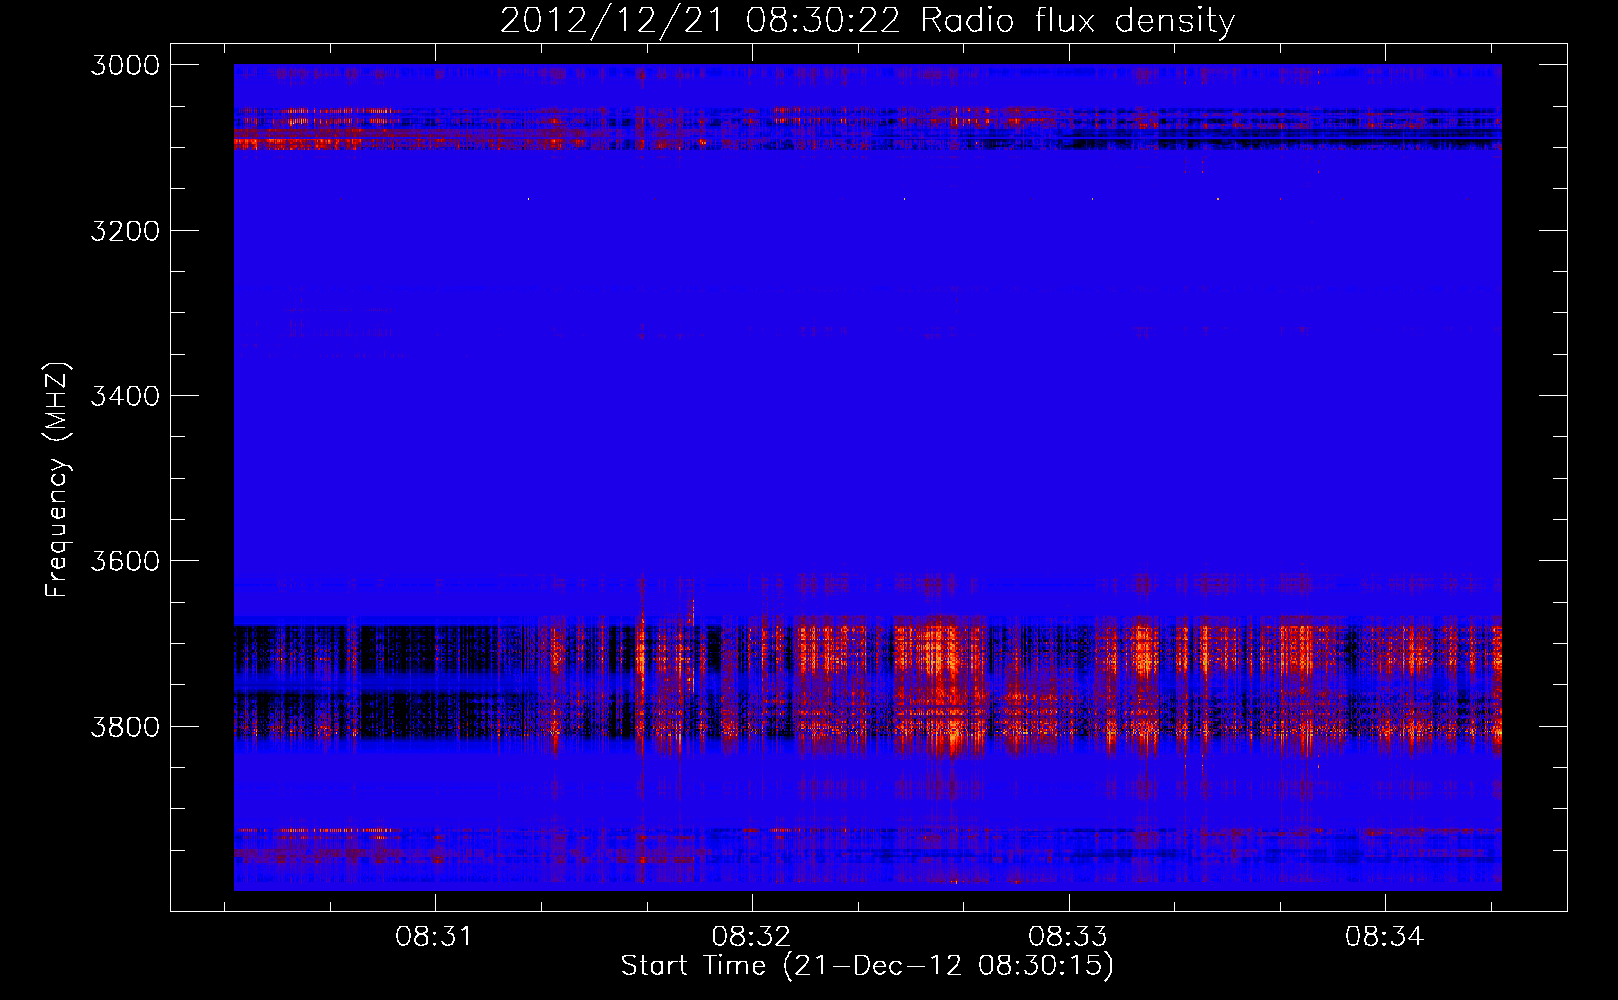Click the 08:34 time tick label
Image resolution: width=1618 pixels, height=1000 pixels.
click(1384, 937)
